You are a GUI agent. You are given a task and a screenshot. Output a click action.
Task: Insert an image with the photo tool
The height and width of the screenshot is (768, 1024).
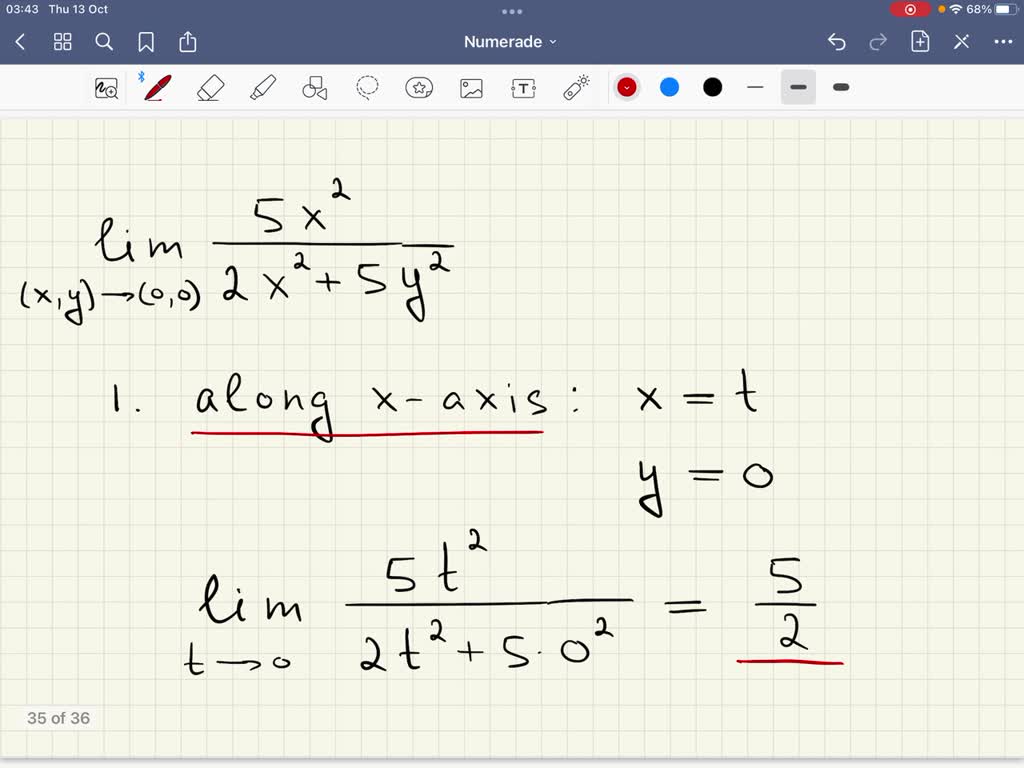click(x=471, y=88)
